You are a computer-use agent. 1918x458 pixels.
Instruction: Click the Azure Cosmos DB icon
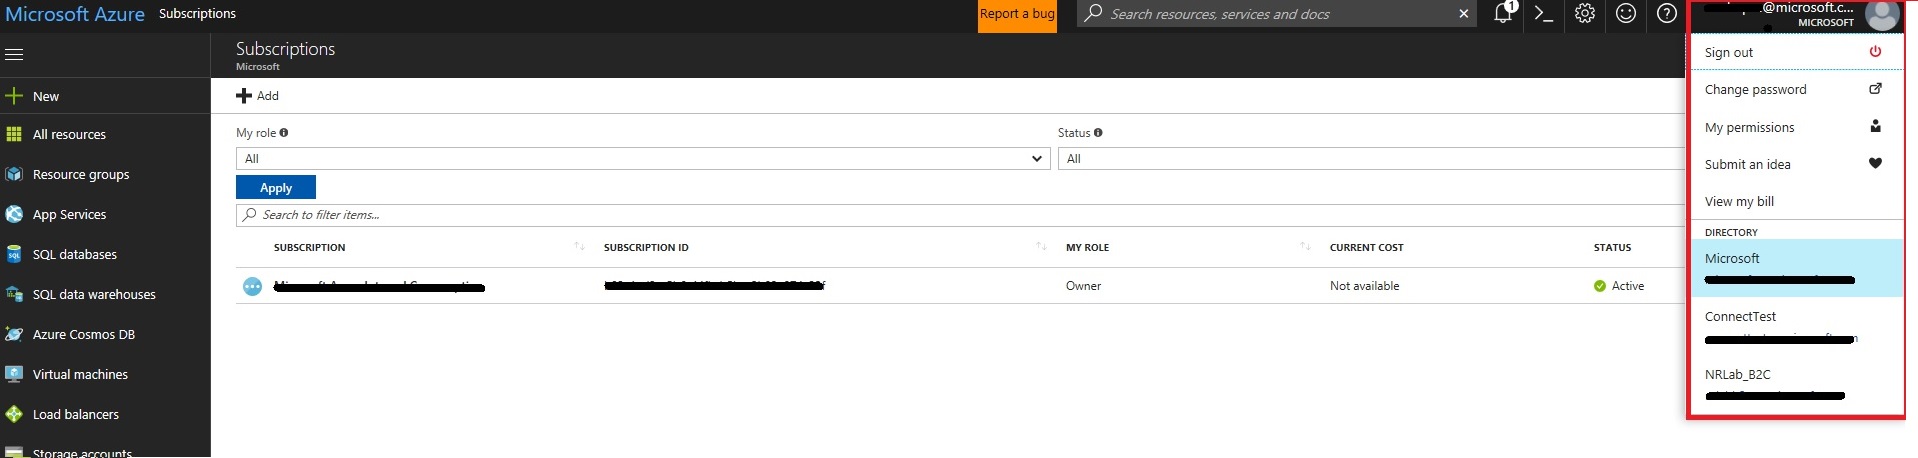point(14,334)
